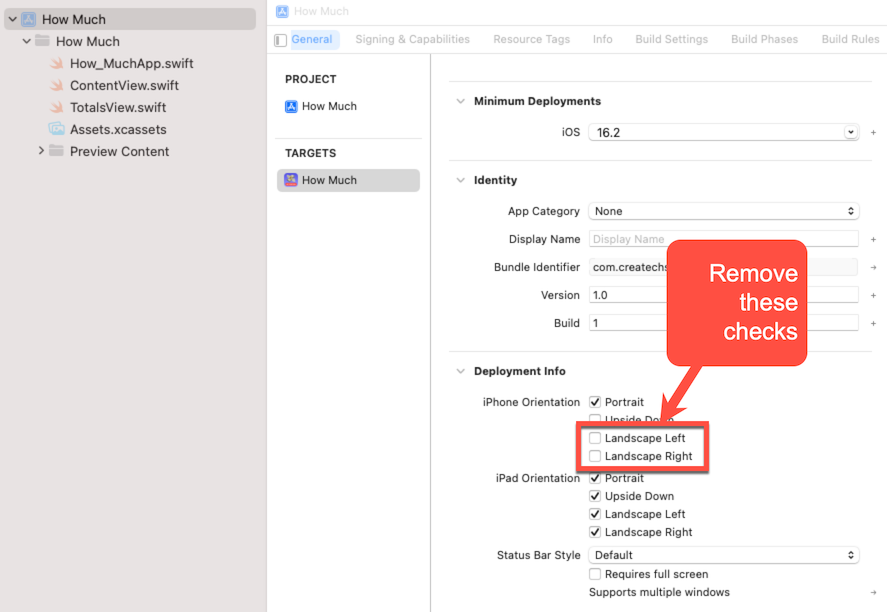Select the How Much target icon under TARGETS
The height and width of the screenshot is (612, 887).
291,180
